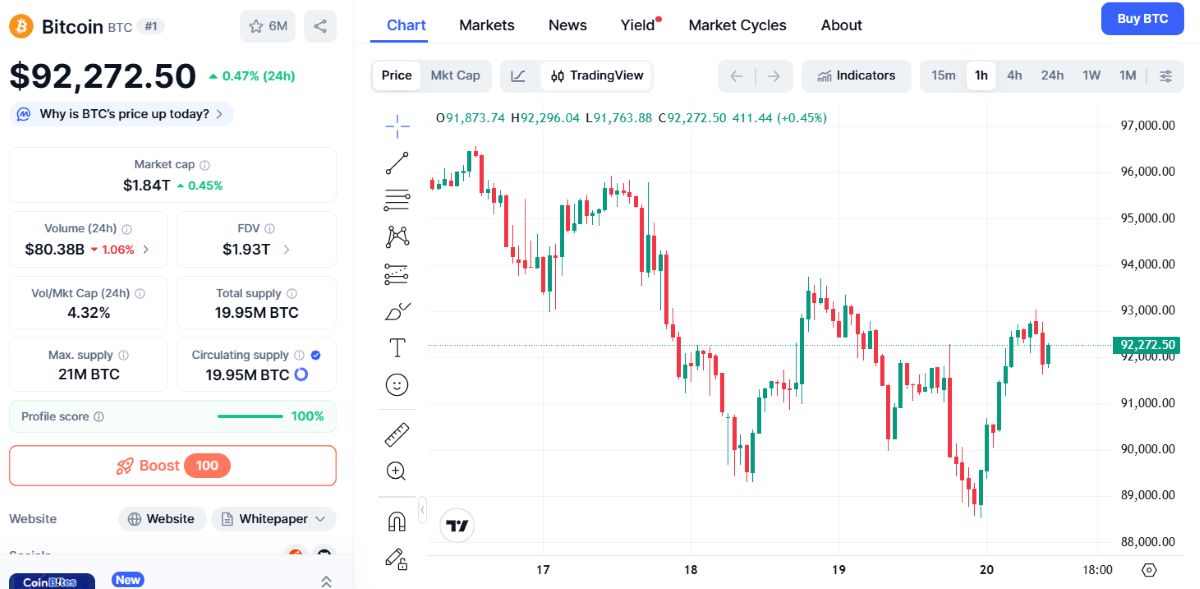Click the share icon next to watchlist star
The image size is (1200, 589).
click(320, 26)
